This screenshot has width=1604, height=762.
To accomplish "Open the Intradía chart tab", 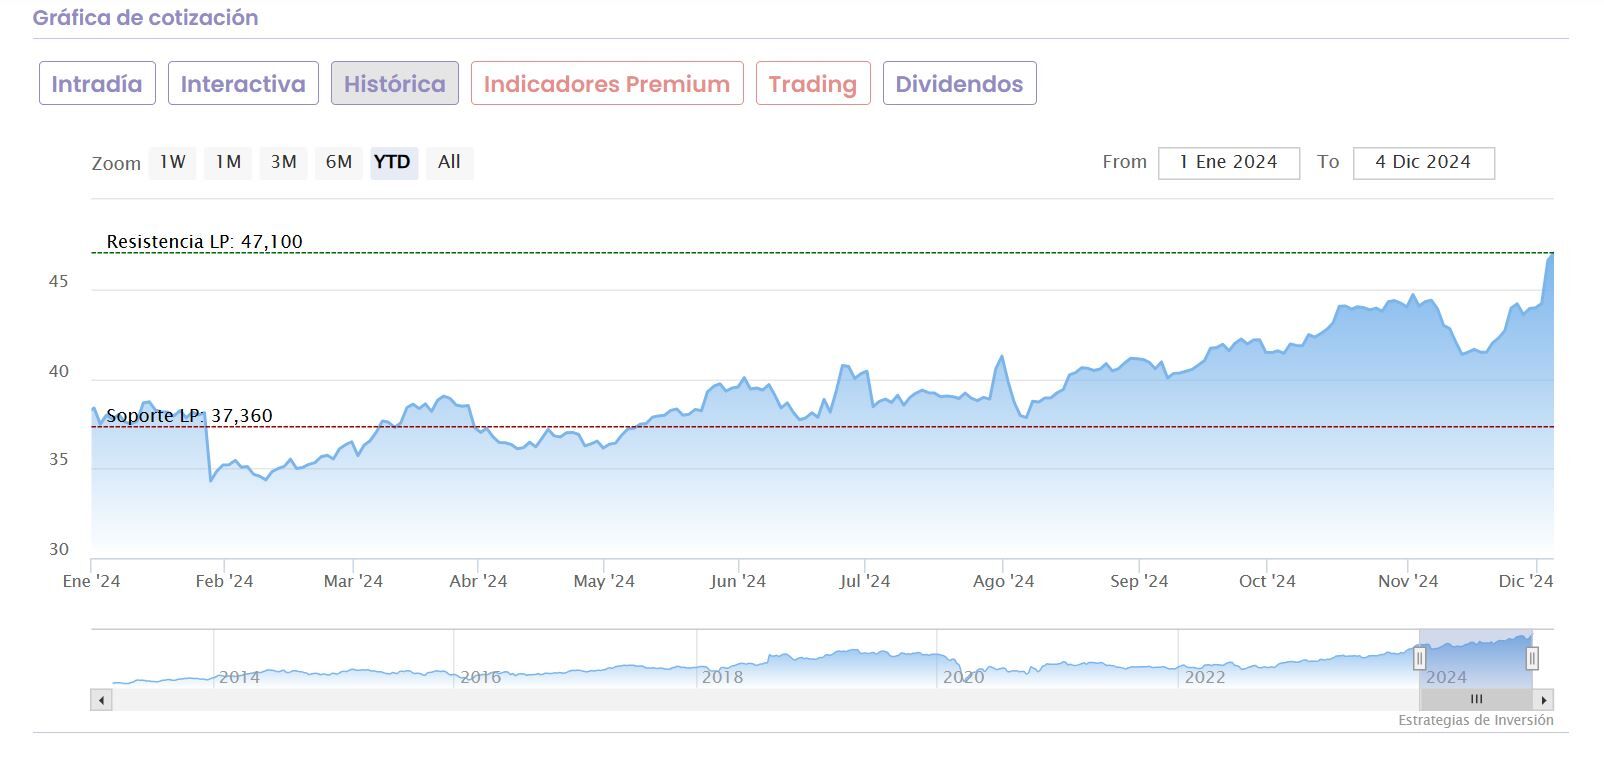I will [97, 84].
